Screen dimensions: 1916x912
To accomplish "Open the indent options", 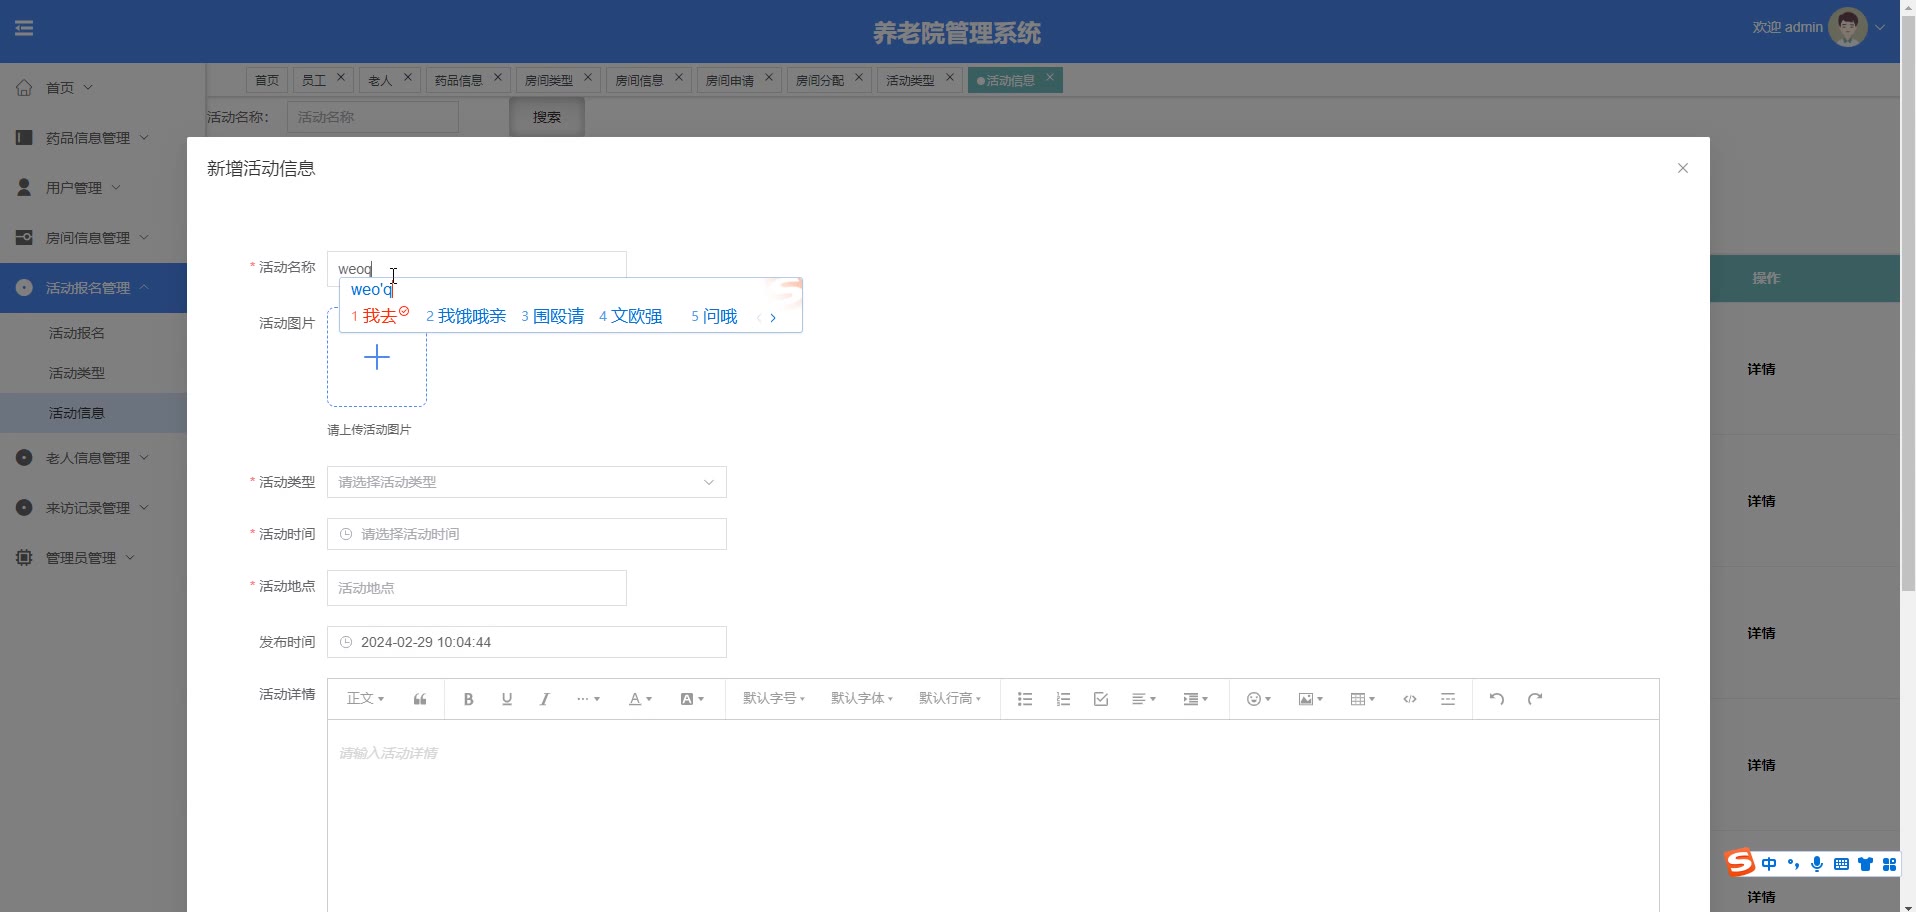I will coord(1196,699).
